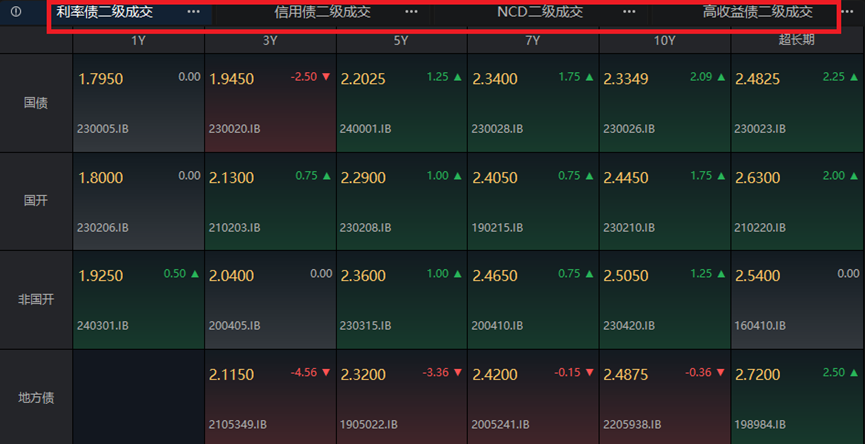
Task: Select the 地方债 row label
Action: [37, 397]
